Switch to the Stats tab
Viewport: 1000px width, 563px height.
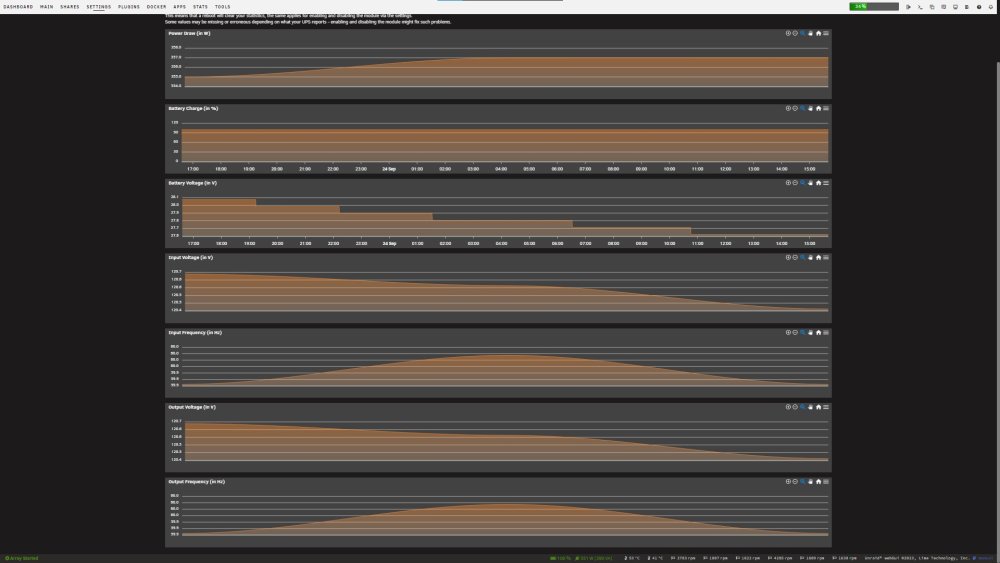tap(200, 6)
